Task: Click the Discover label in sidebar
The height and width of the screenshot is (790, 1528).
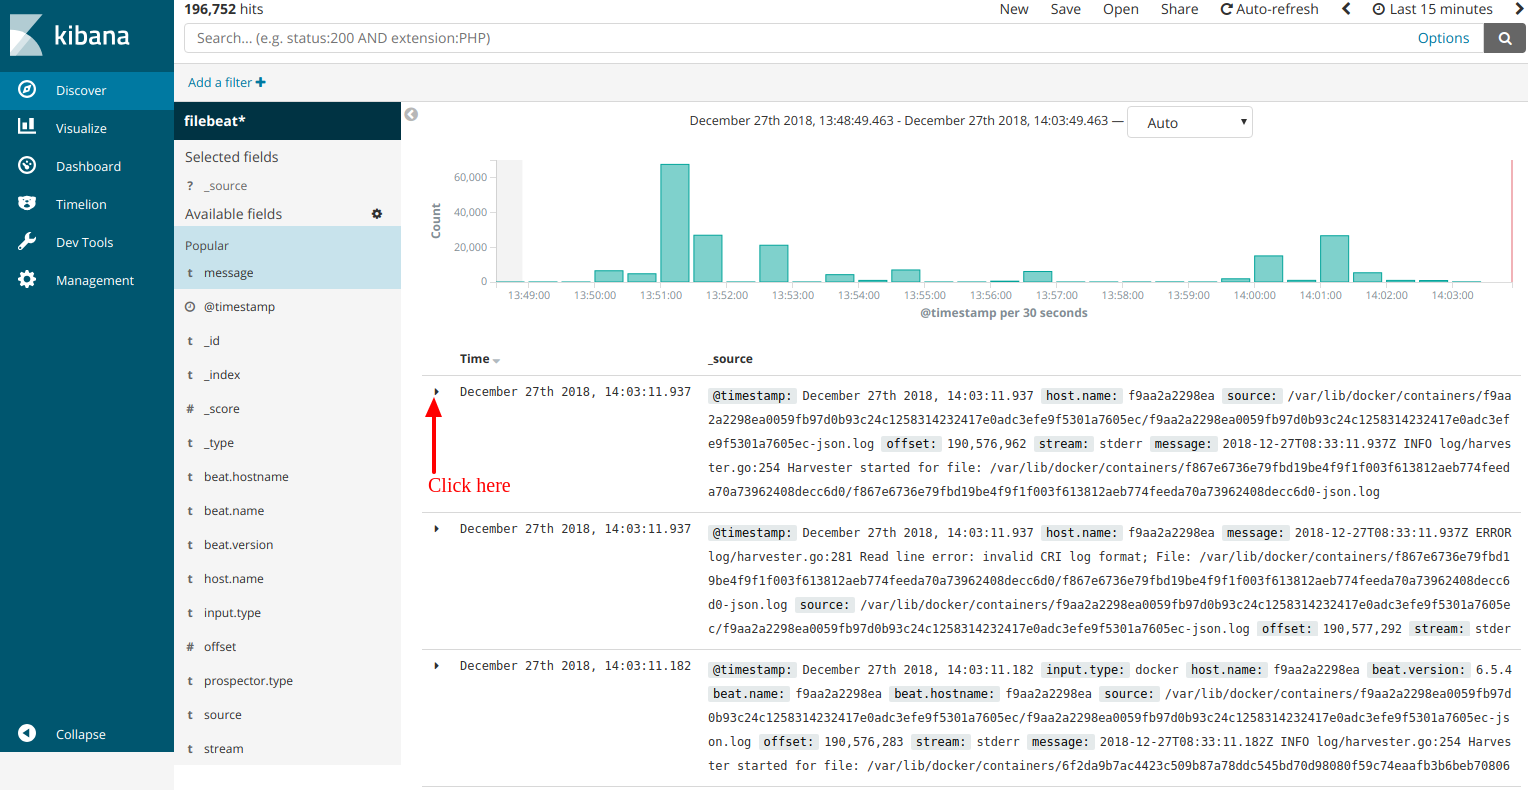Action: tap(81, 90)
